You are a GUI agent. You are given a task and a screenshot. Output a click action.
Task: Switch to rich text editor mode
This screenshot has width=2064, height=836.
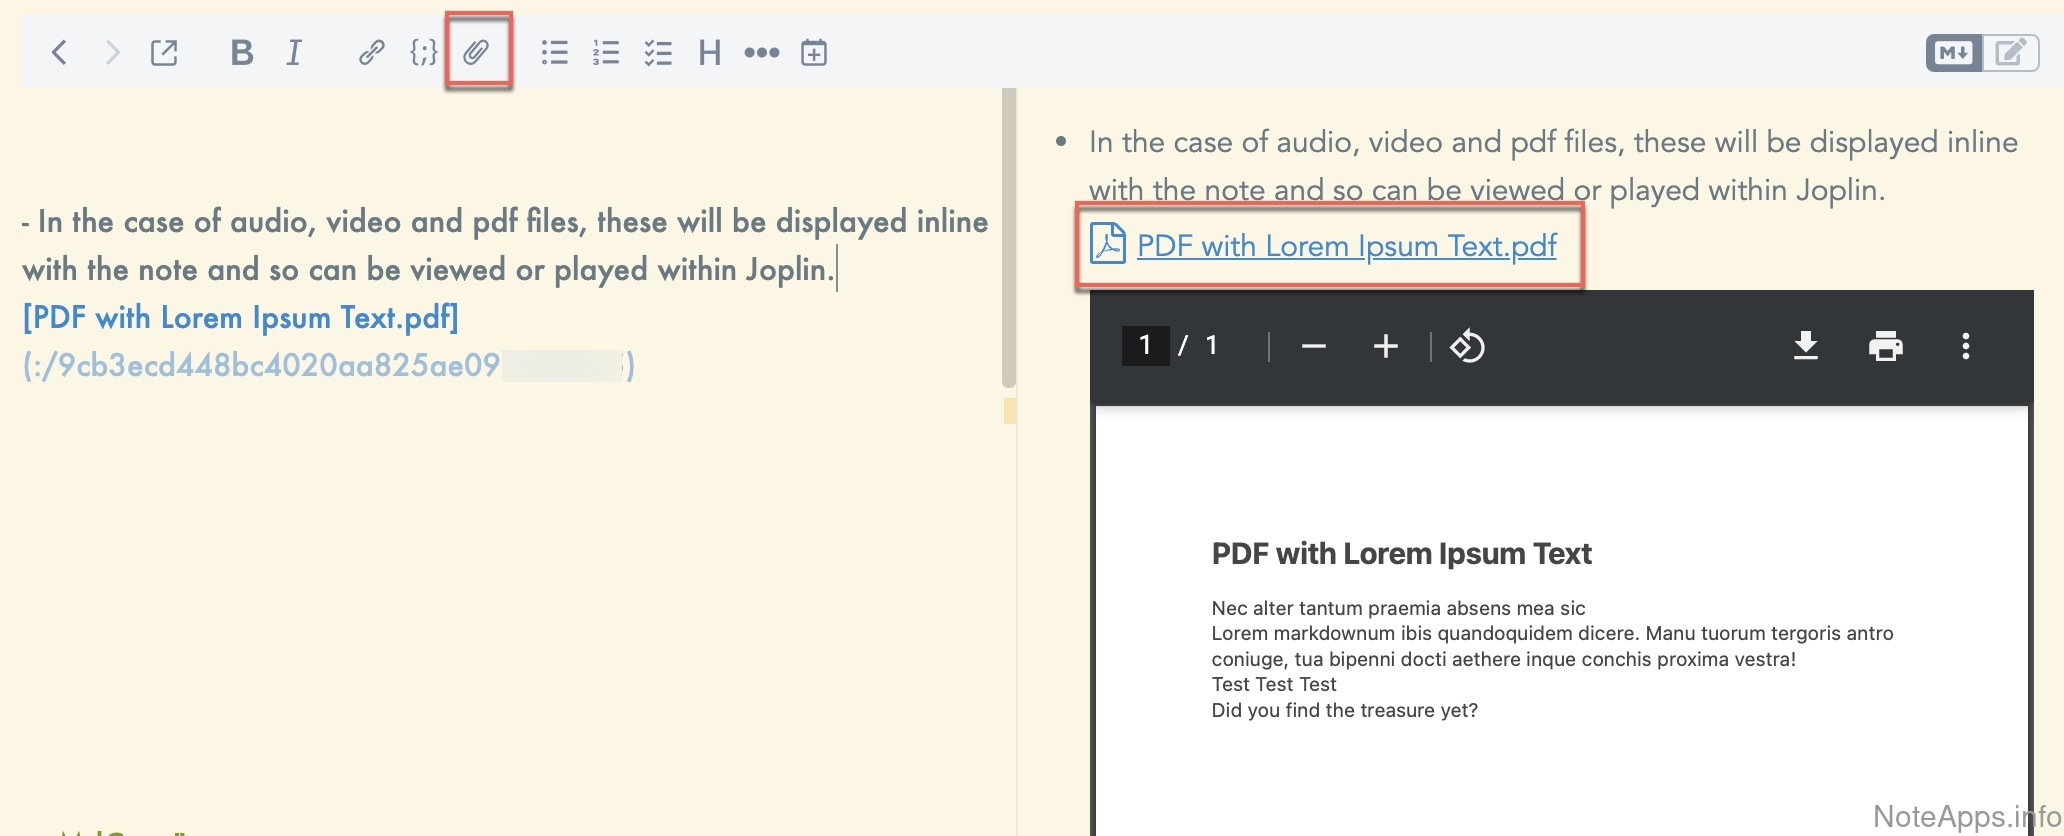(2010, 52)
